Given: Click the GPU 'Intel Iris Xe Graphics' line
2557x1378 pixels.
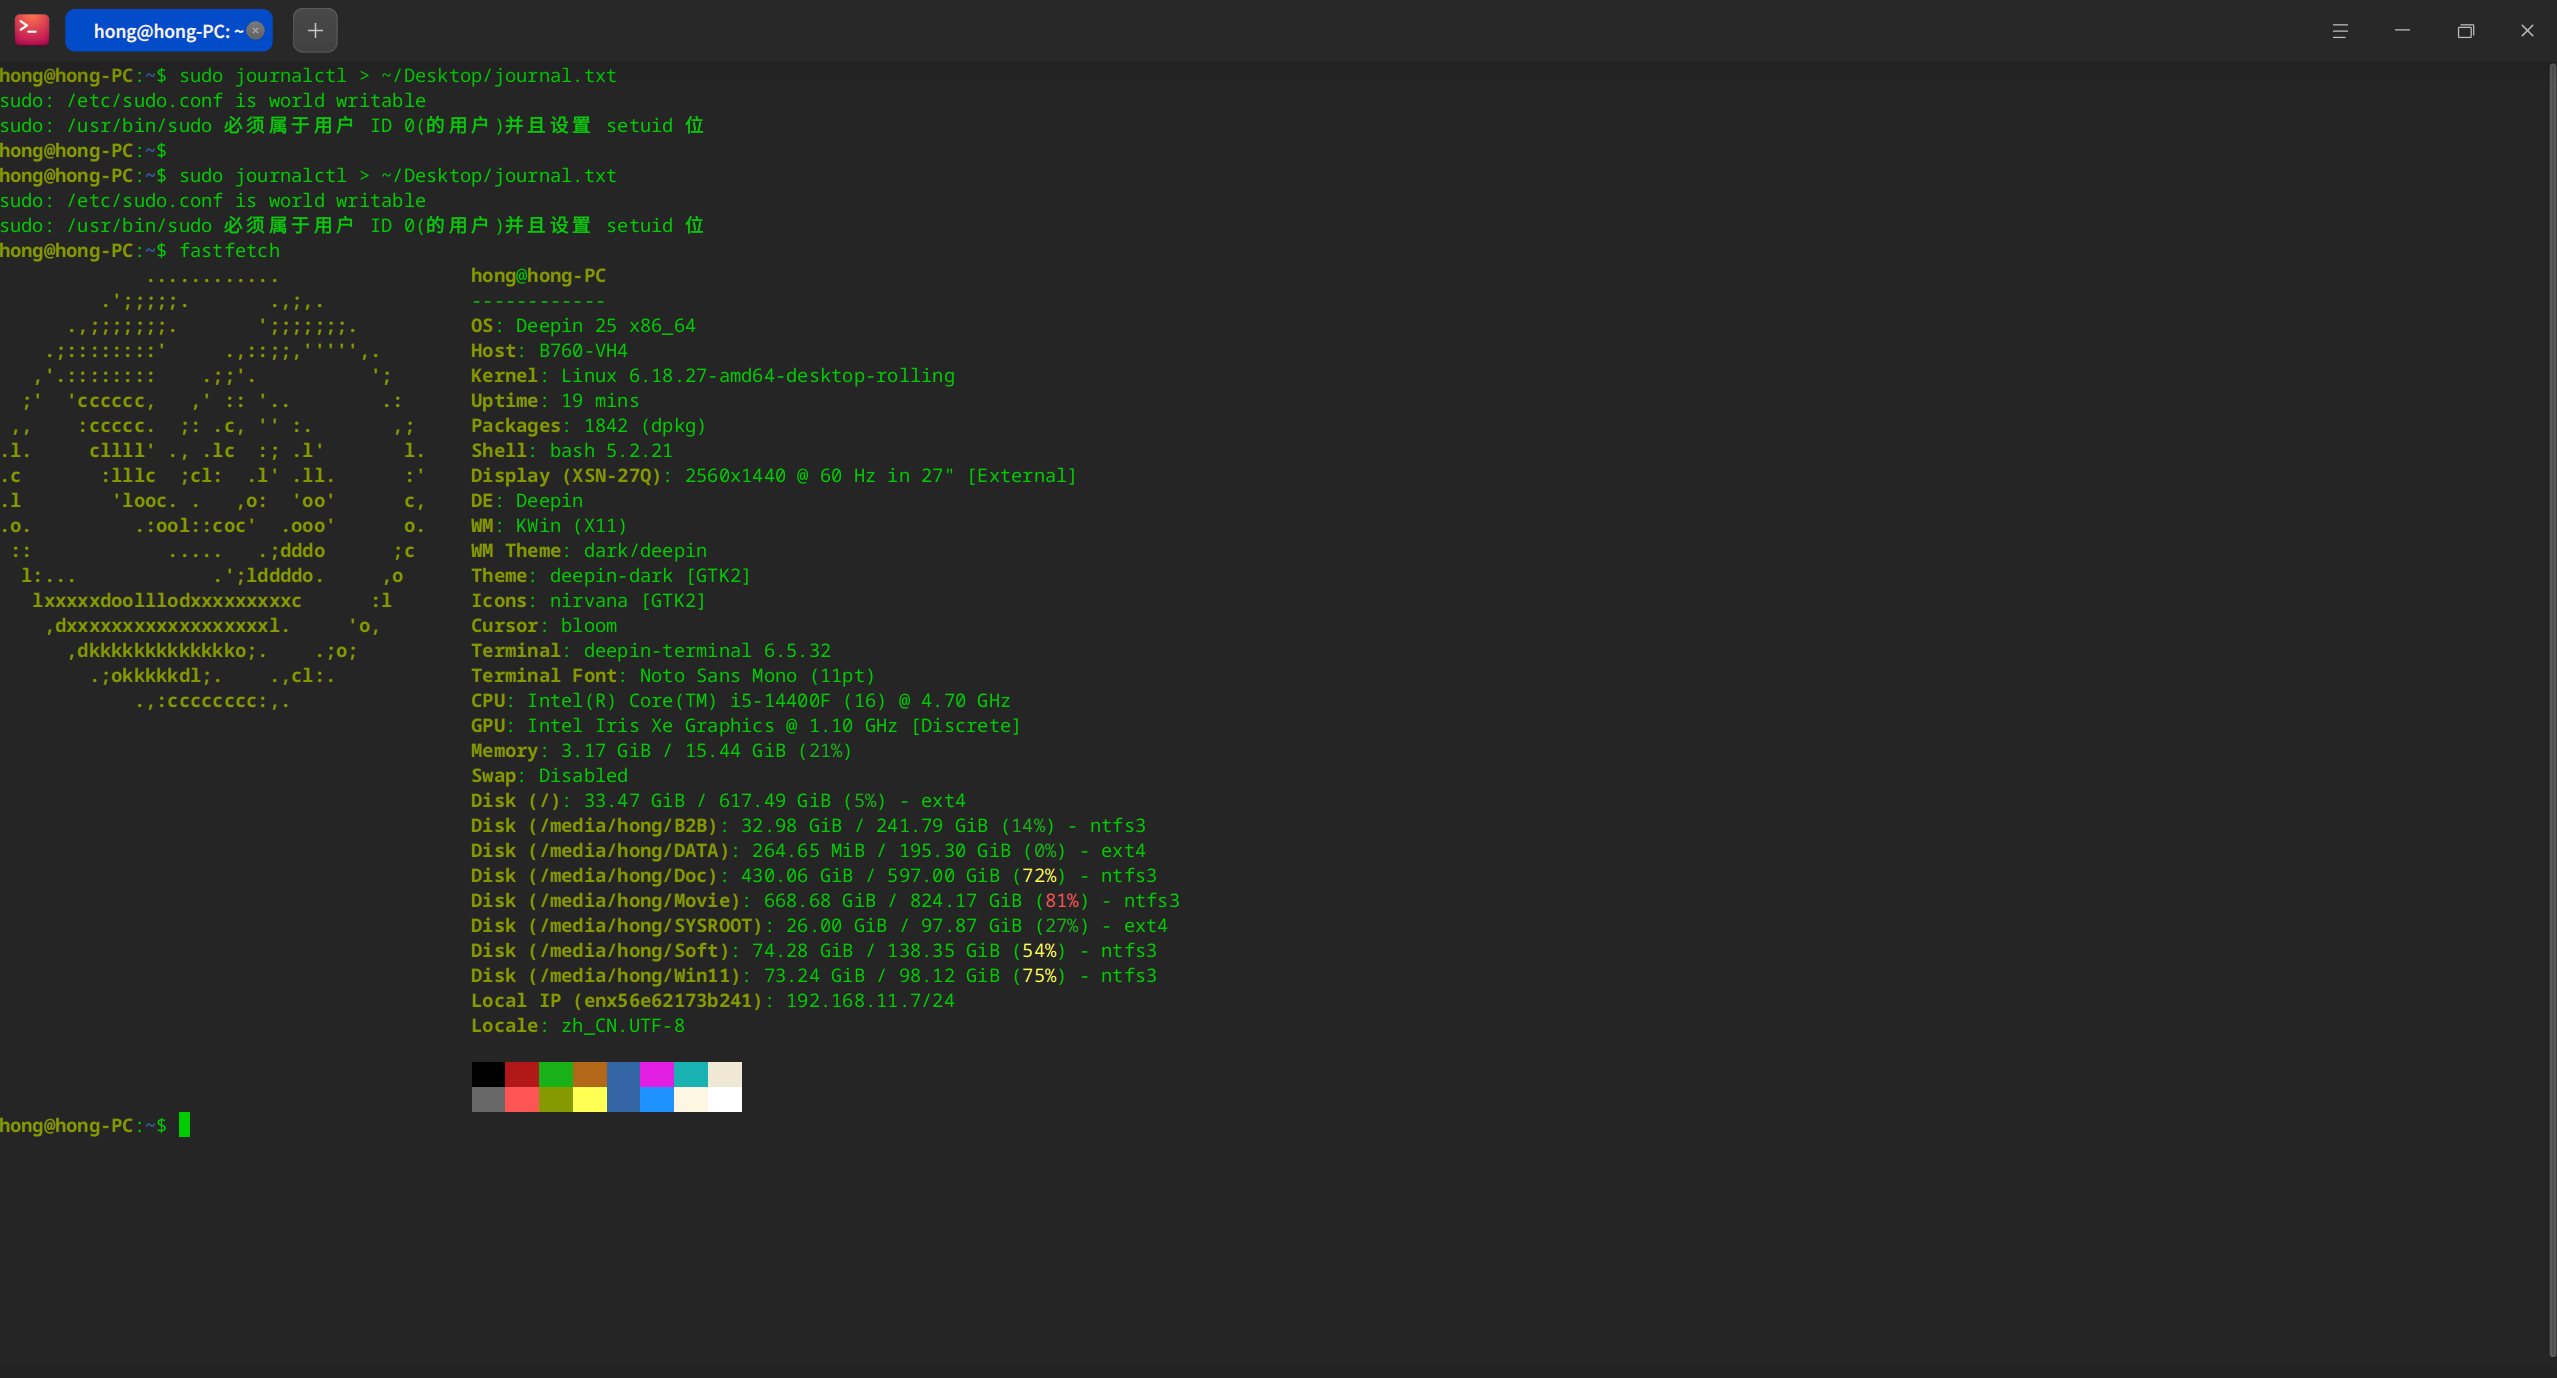Looking at the screenshot, I should (746, 726).
